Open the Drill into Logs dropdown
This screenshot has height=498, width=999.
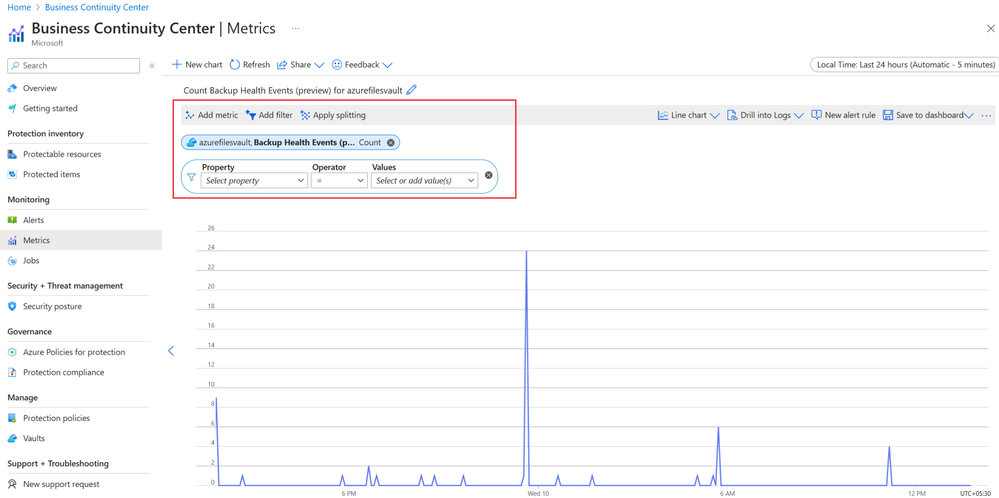765,115
